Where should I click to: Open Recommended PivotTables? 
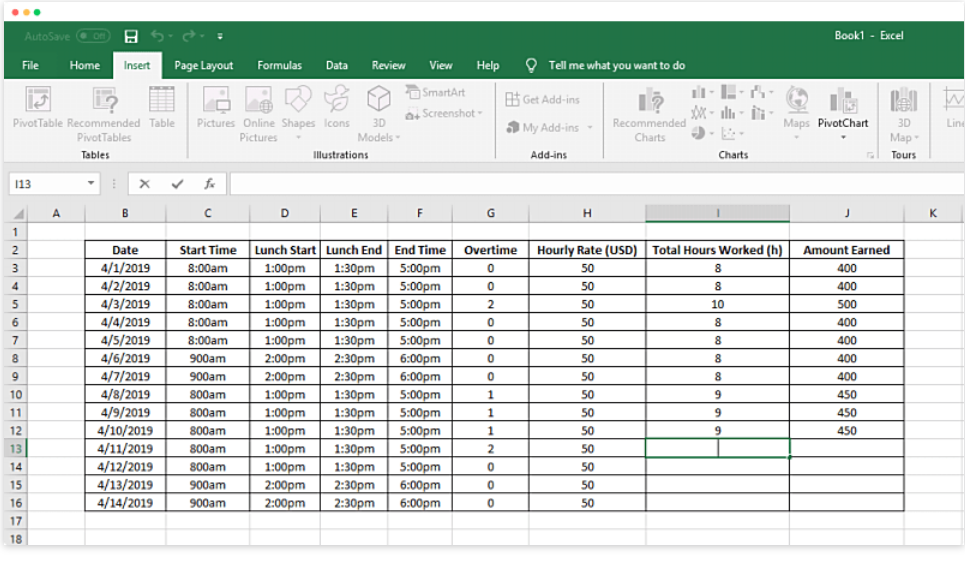(x=104, y=115)
